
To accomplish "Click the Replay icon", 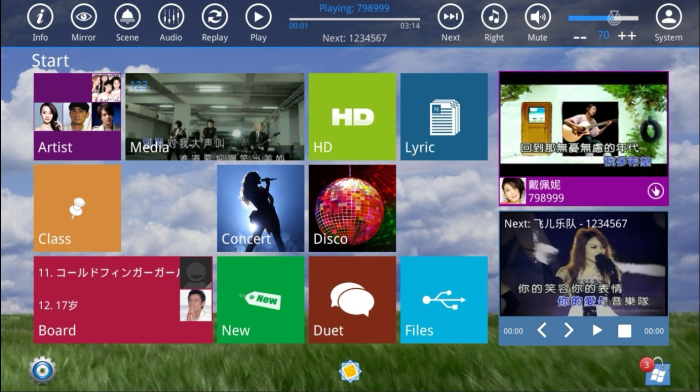I will pos(215,17).
